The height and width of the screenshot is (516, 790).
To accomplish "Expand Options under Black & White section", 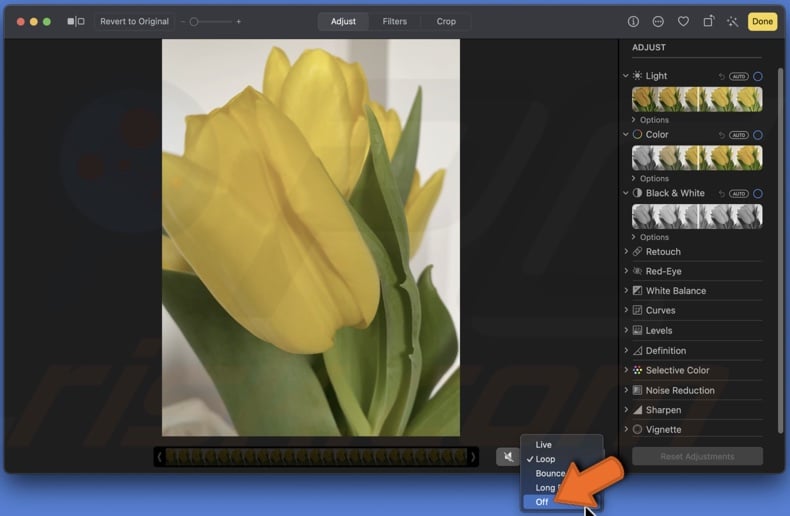I will 650,237.
